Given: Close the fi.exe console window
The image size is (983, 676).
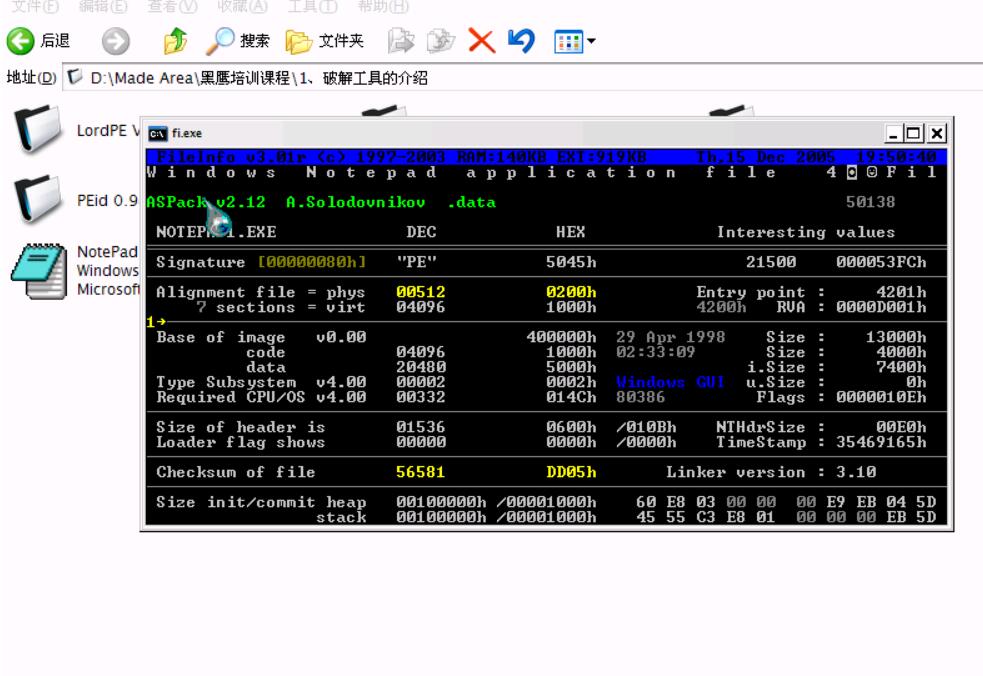Looking at the screenshot, I should pyautogui.click(x=937, y=133).
